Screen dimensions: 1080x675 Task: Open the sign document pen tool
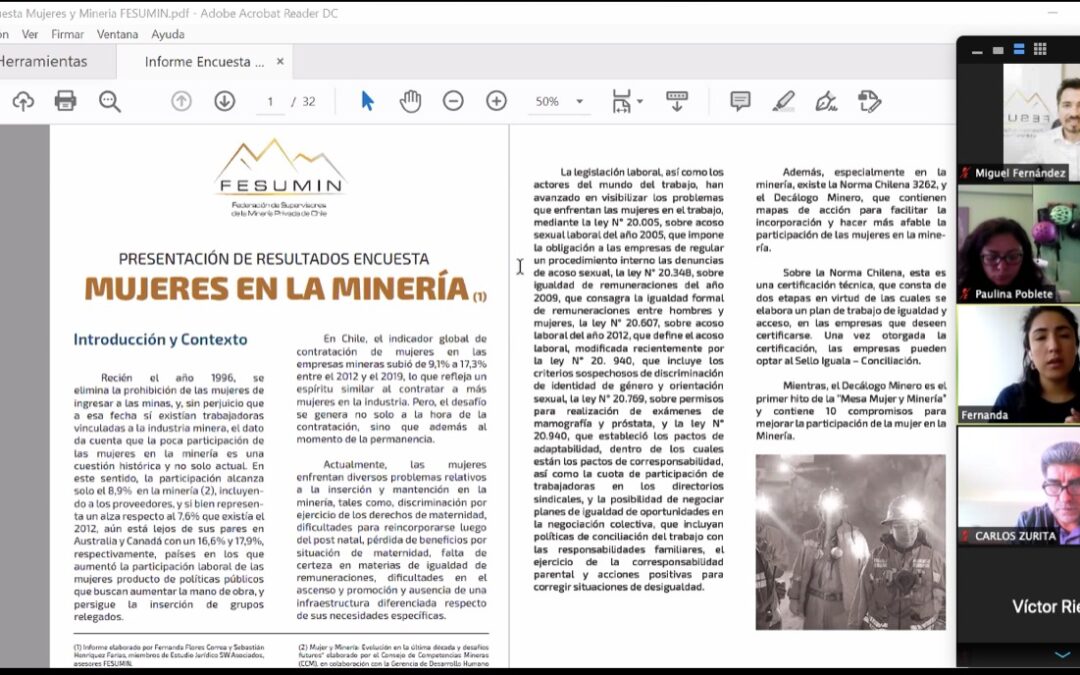coord(826,101)
